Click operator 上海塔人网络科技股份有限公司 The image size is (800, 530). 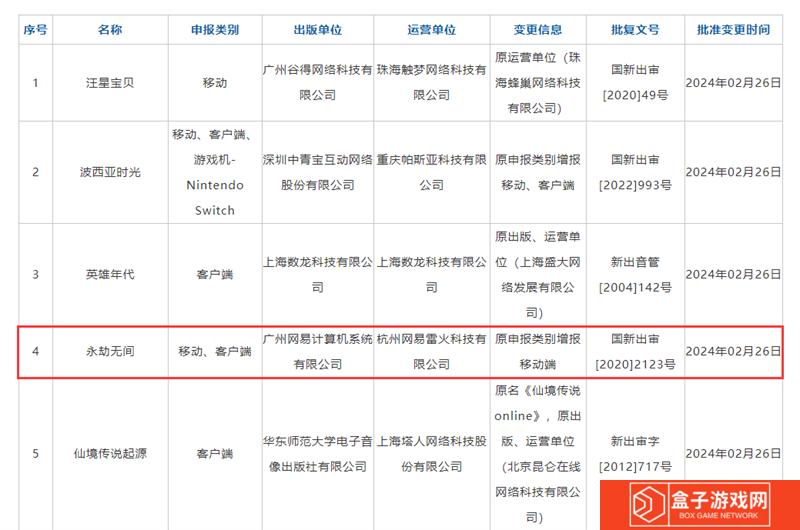[x=432, y=453]
